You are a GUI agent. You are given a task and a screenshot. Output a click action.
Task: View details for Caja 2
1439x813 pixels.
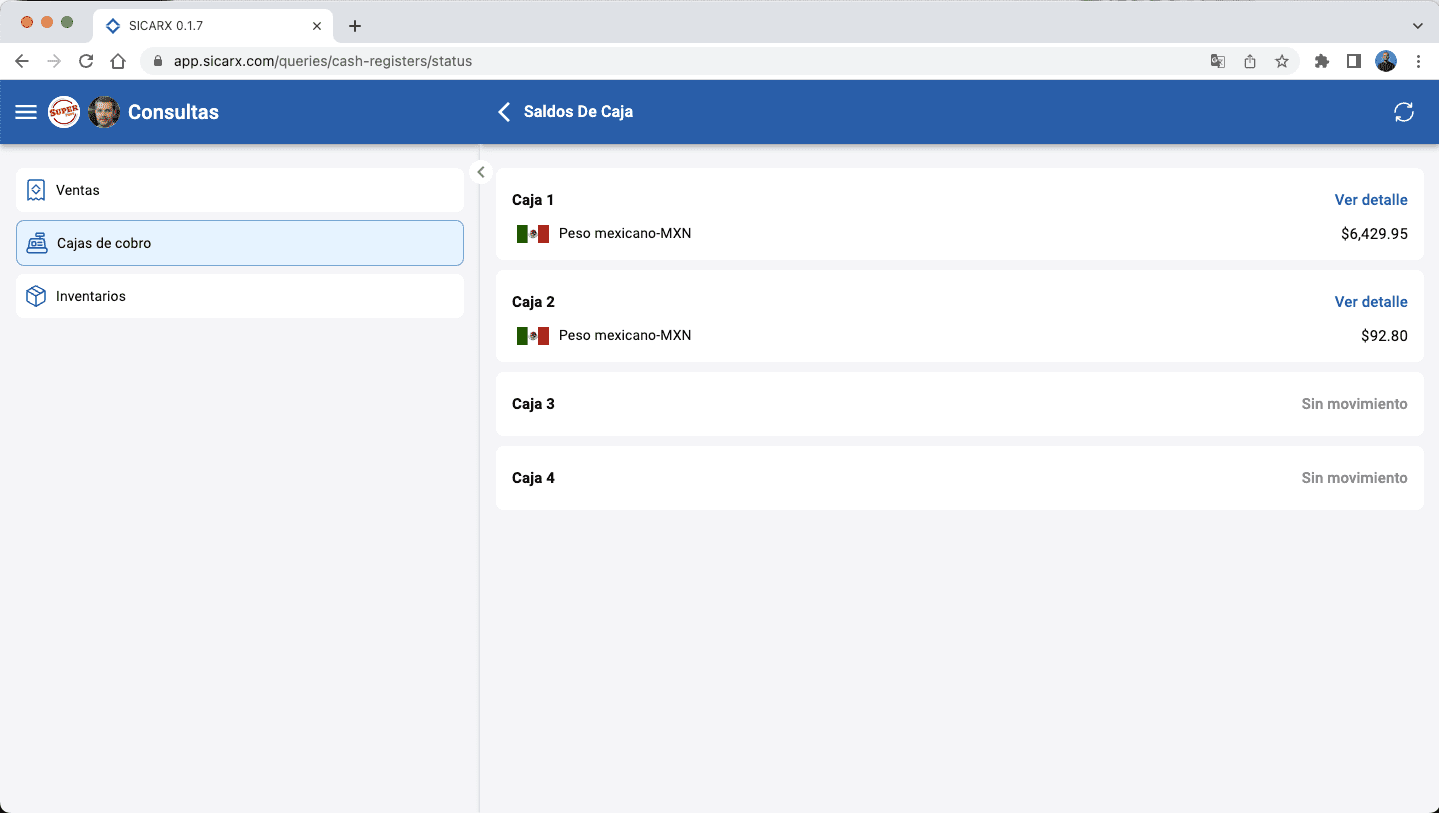pyautogui.click(x=1370, y=302)
